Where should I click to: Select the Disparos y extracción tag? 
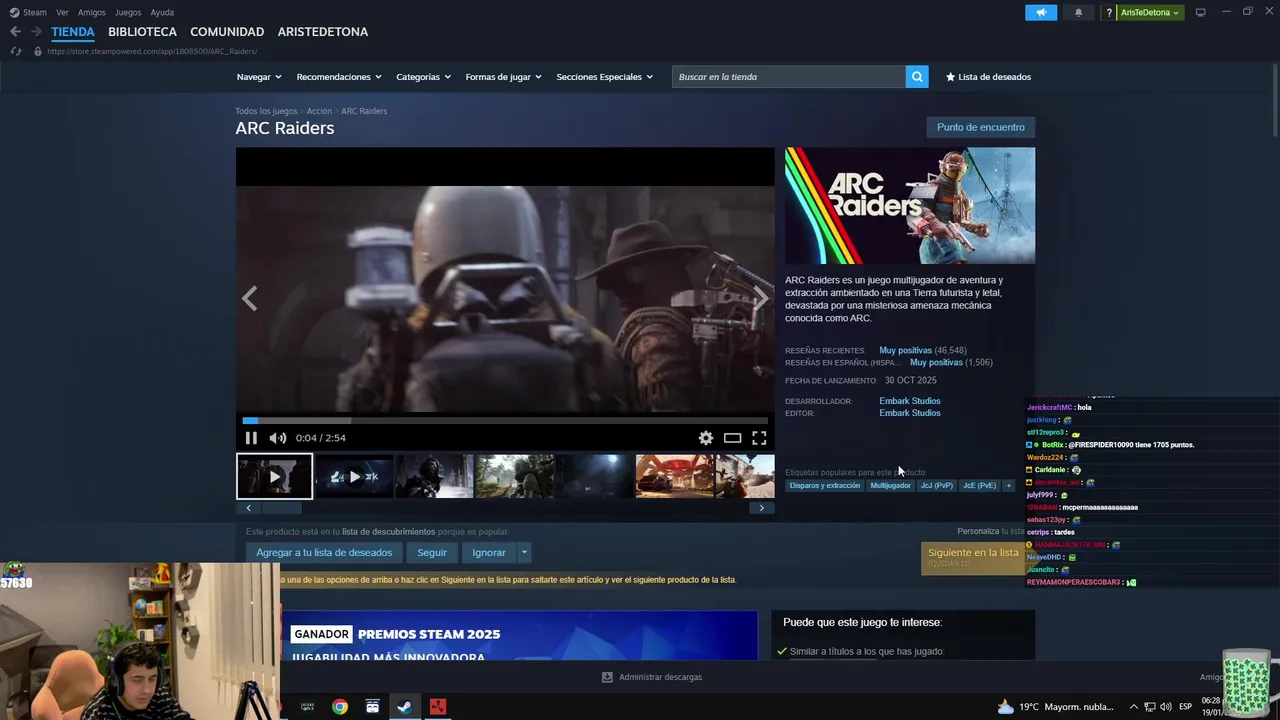coord(824,486)
